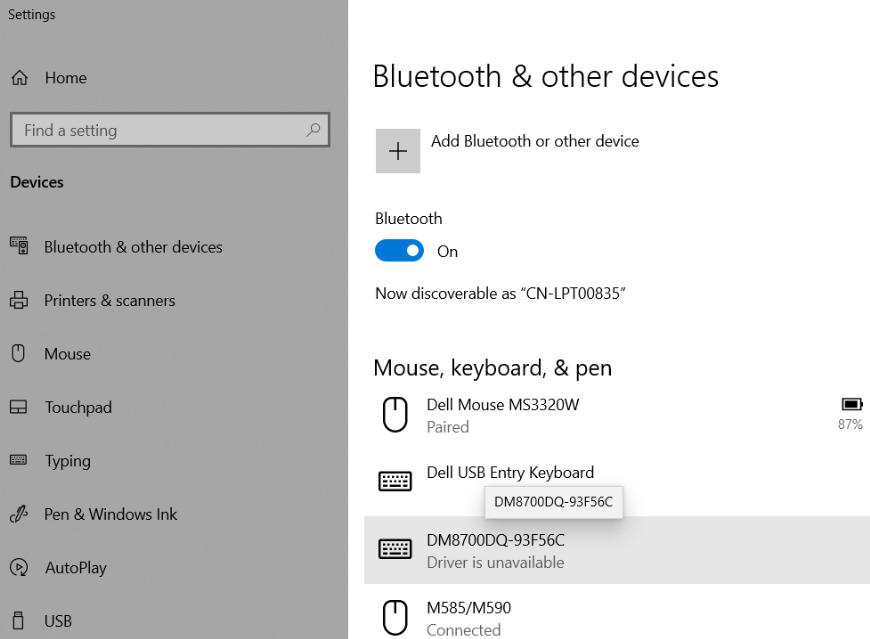Click the Home house icon
870x639 pixels.
pyautogui.click(x=19, y=78)
